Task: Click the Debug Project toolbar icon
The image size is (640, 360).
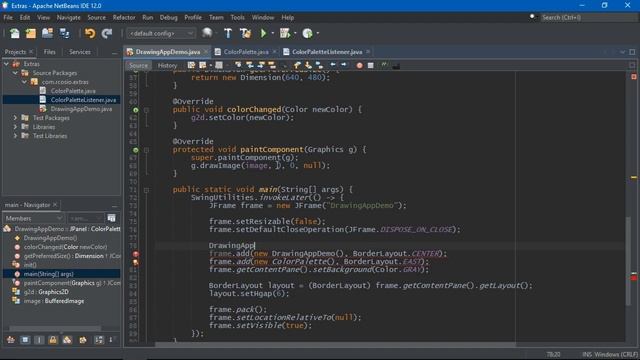Action: tap(285, 33)
